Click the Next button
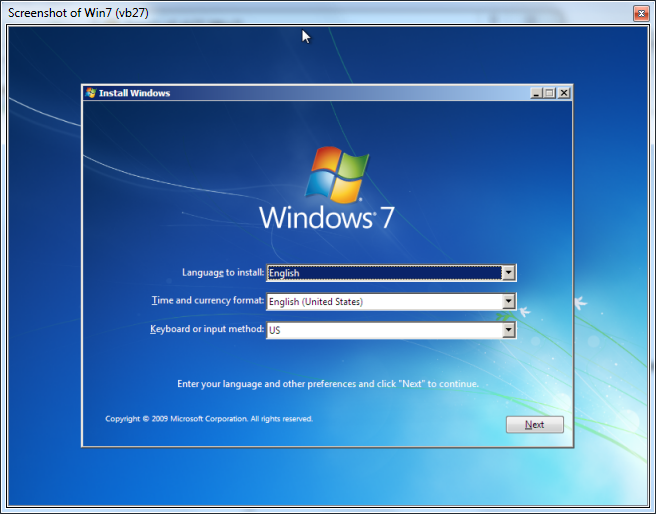Image resolution: width=656 pixels, height=514 pixels. click(535, 424)
